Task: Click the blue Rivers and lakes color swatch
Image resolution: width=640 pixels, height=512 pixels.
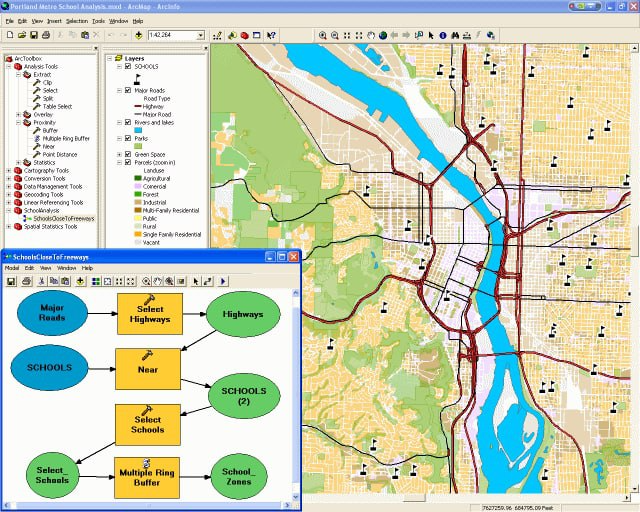Action: tap(138, 130)
